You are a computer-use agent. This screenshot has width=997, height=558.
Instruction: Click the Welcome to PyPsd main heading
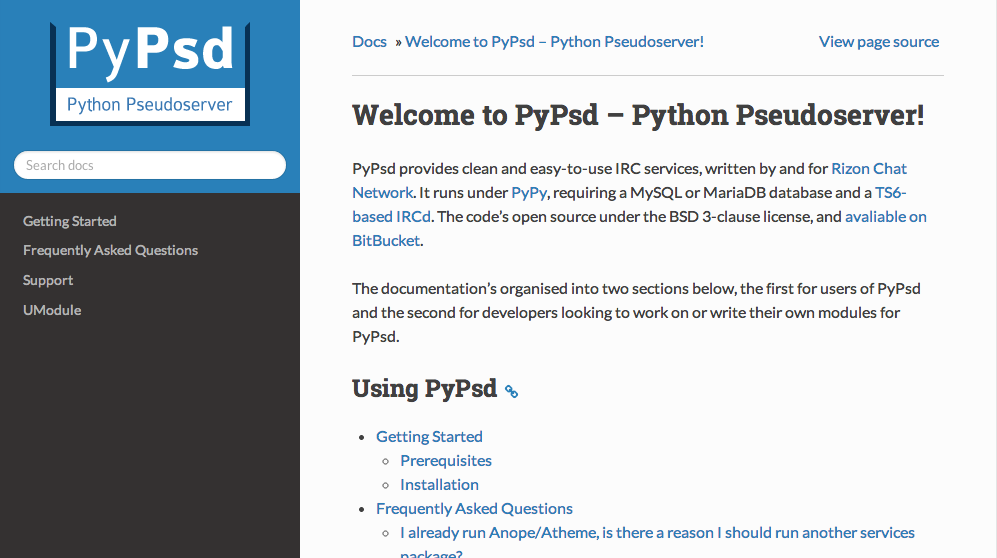tap(638, 115)
